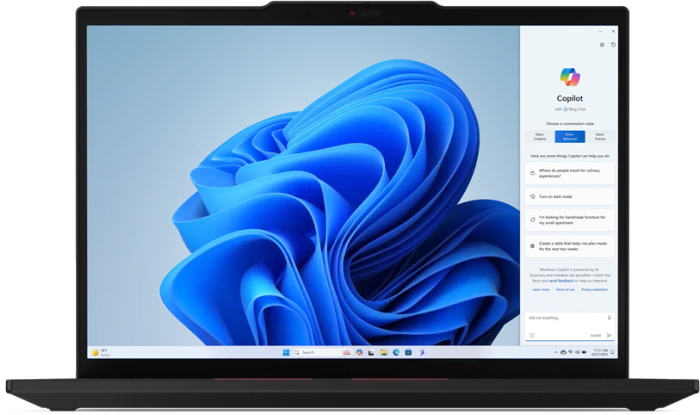Screen dimensions: 700x415
Task: Select More Creative conversation style
Action: click(x=540, y=137)
